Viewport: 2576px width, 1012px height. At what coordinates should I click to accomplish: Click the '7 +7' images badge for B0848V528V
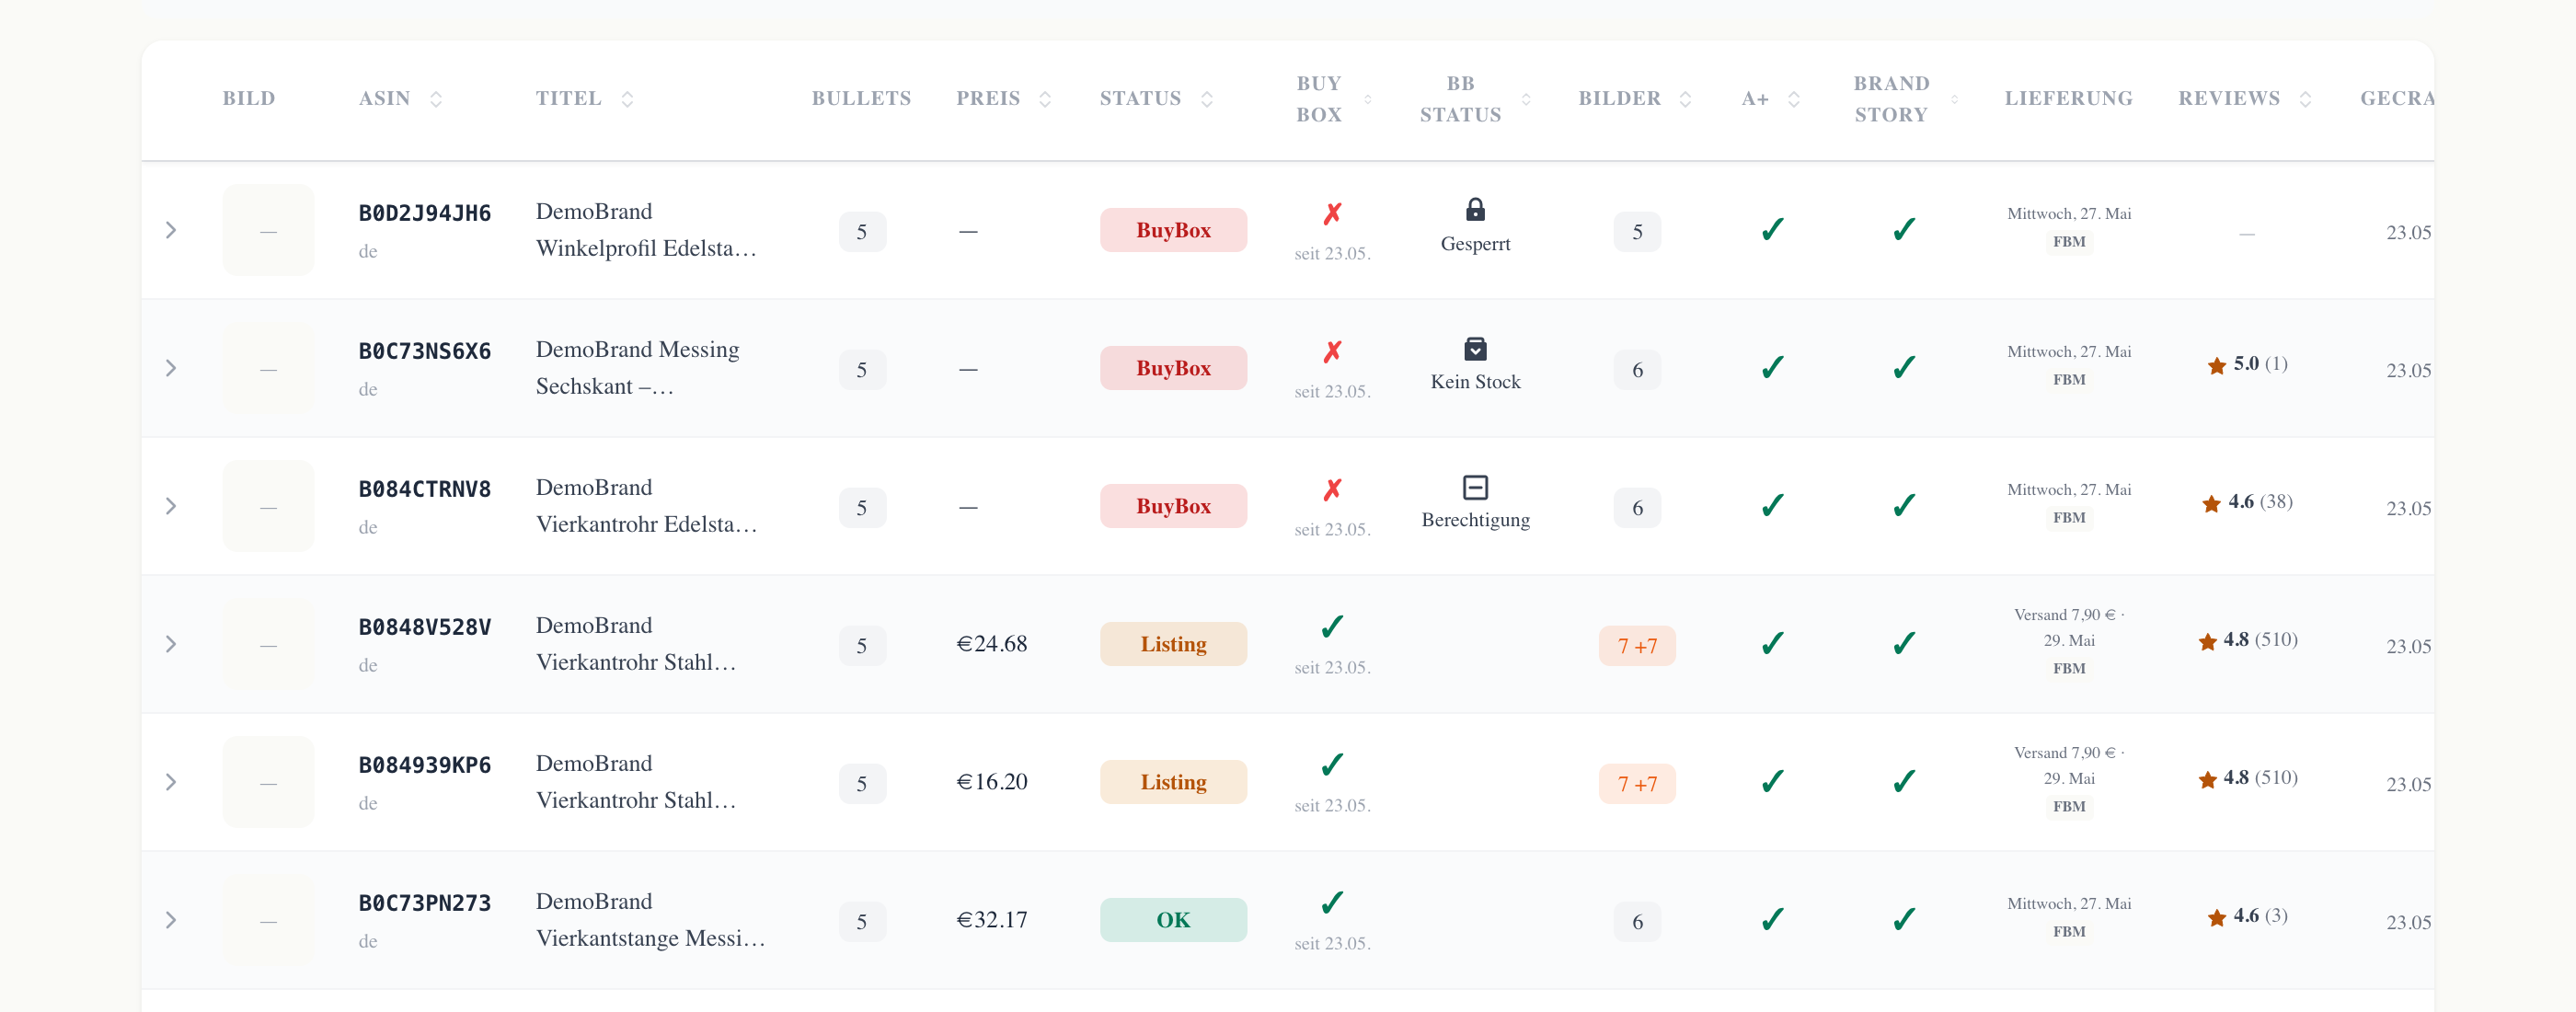click(x=1637, y=646)
